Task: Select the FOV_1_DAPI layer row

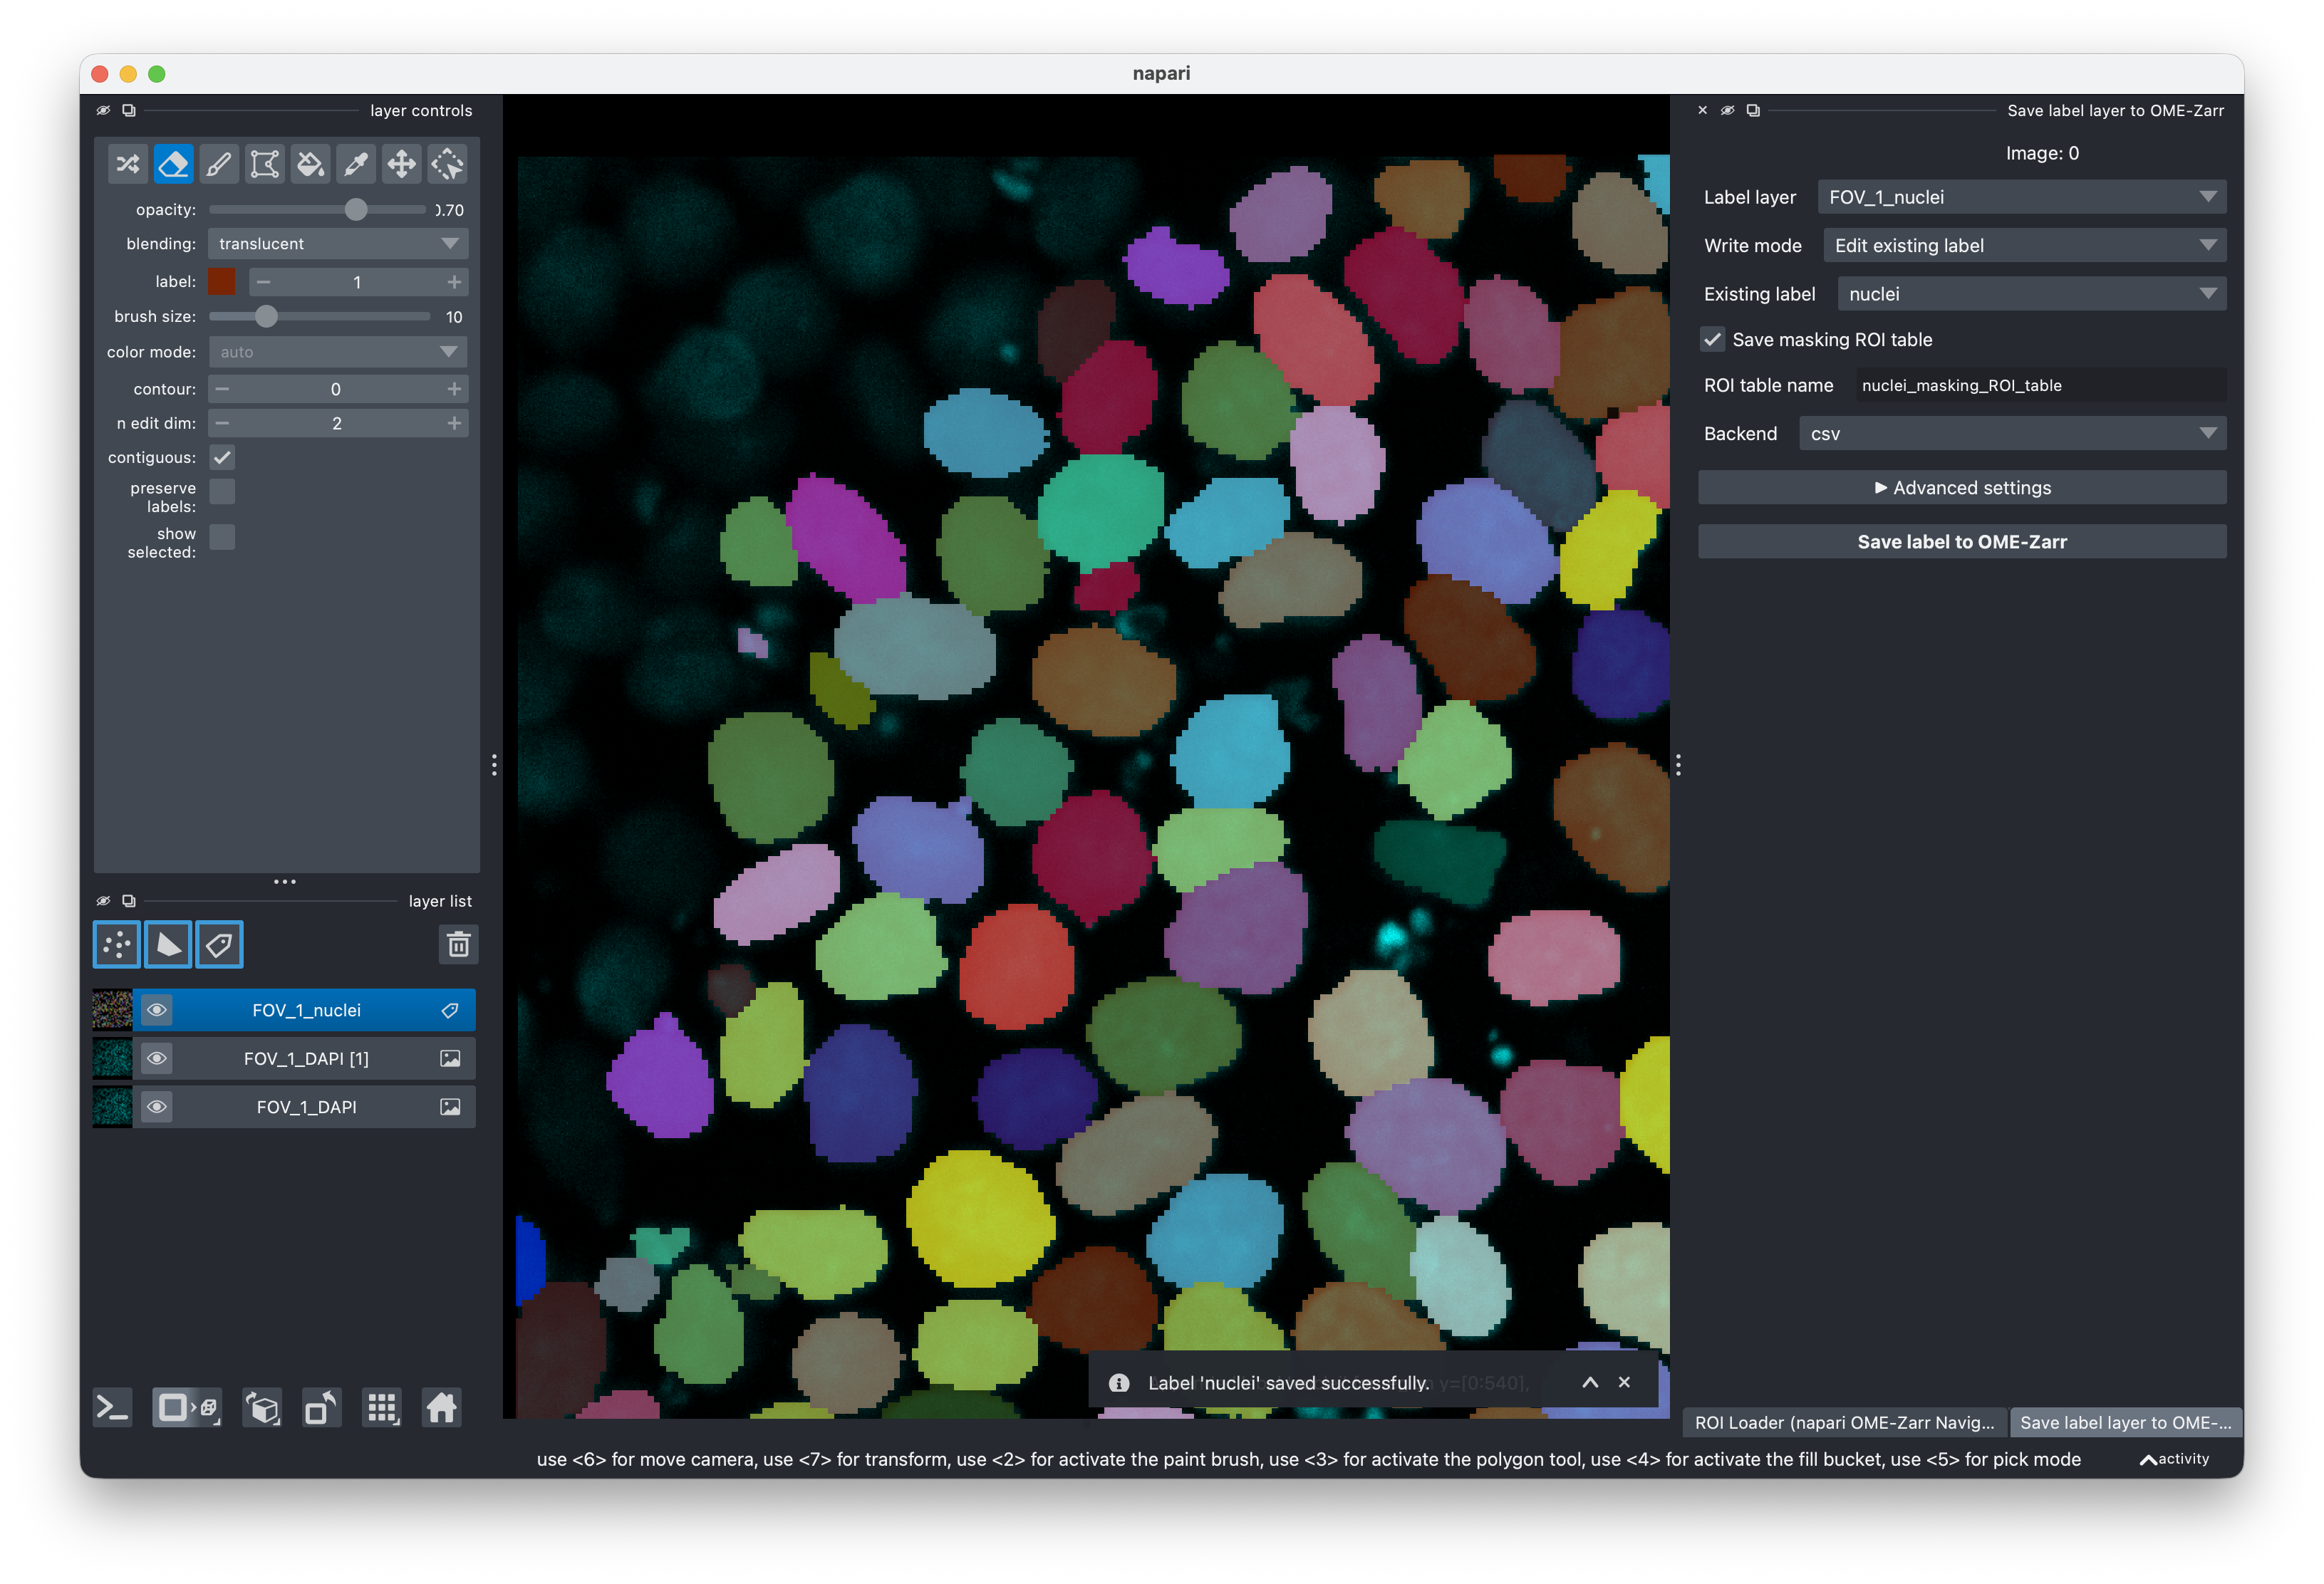Action: (x=284, y=1106)
